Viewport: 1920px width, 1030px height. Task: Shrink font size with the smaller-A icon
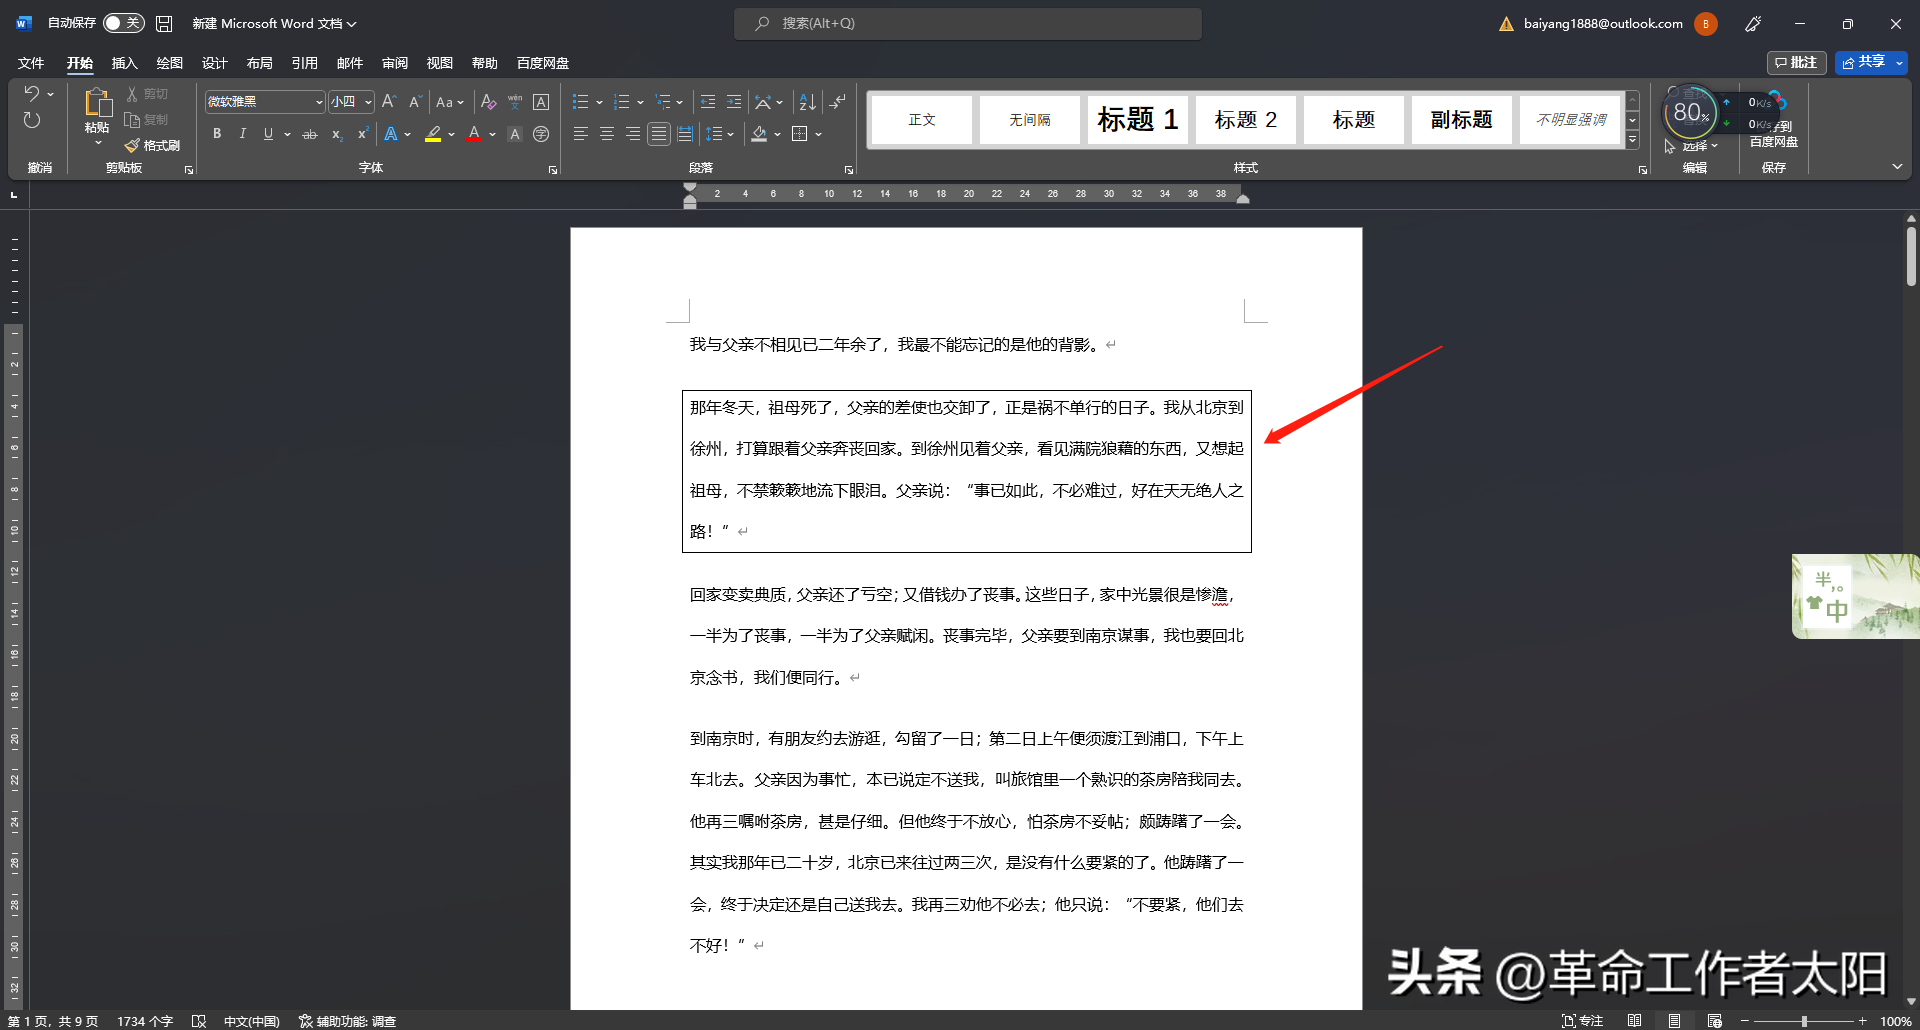[x=415, y=102]
